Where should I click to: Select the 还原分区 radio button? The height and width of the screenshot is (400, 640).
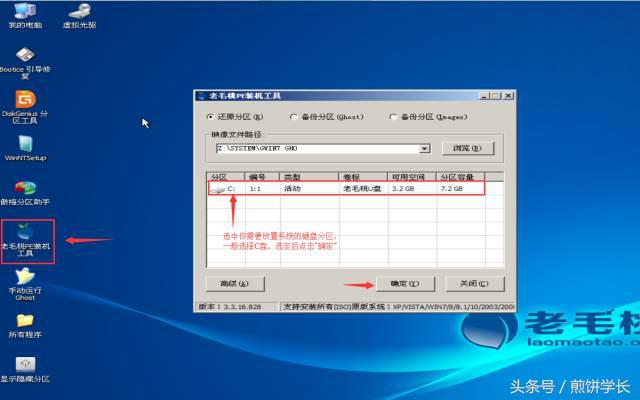(x=210, y=117)
